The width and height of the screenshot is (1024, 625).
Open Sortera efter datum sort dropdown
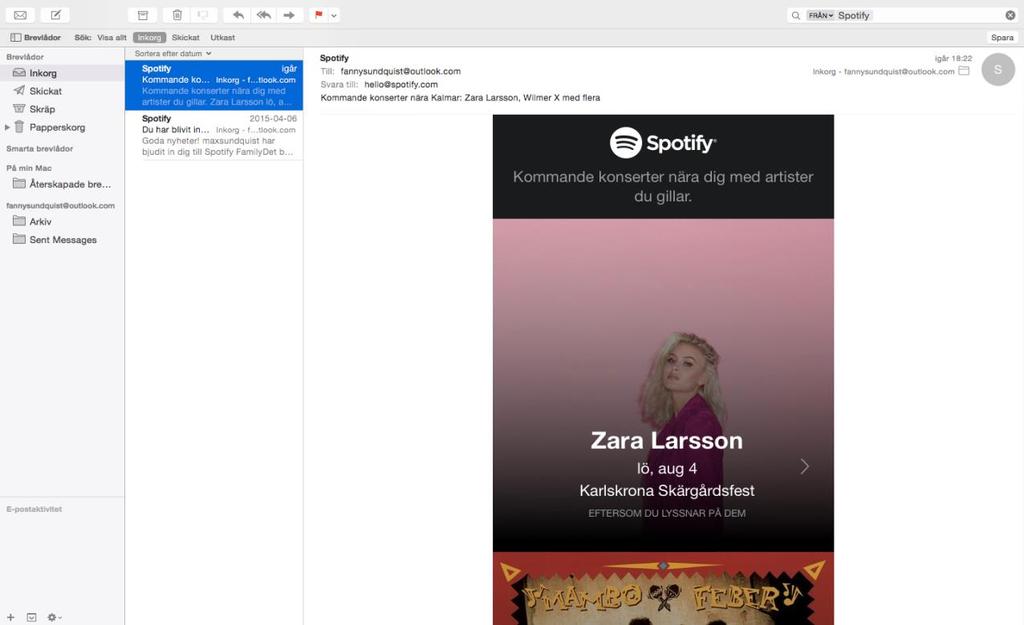point(173,54)
